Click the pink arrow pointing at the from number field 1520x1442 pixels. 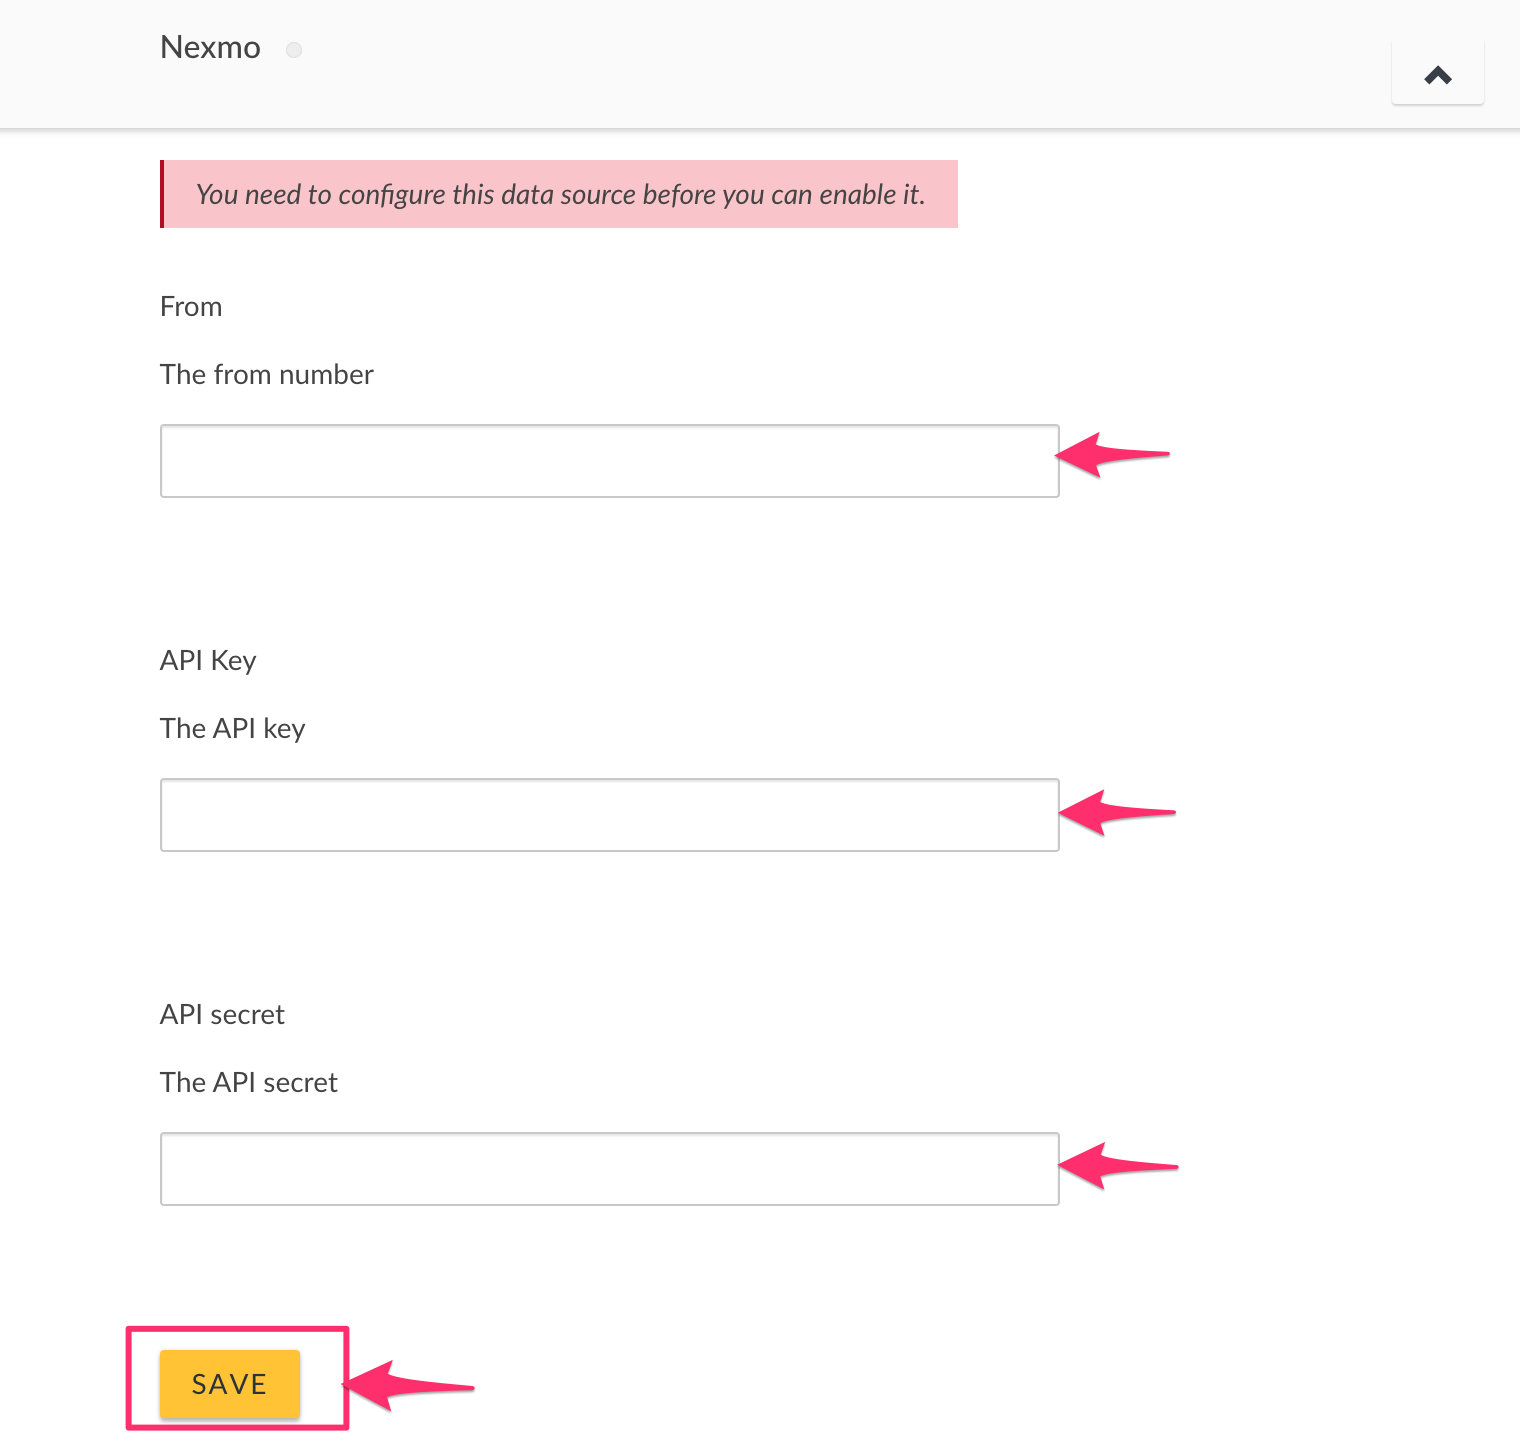click(1111, 455)
